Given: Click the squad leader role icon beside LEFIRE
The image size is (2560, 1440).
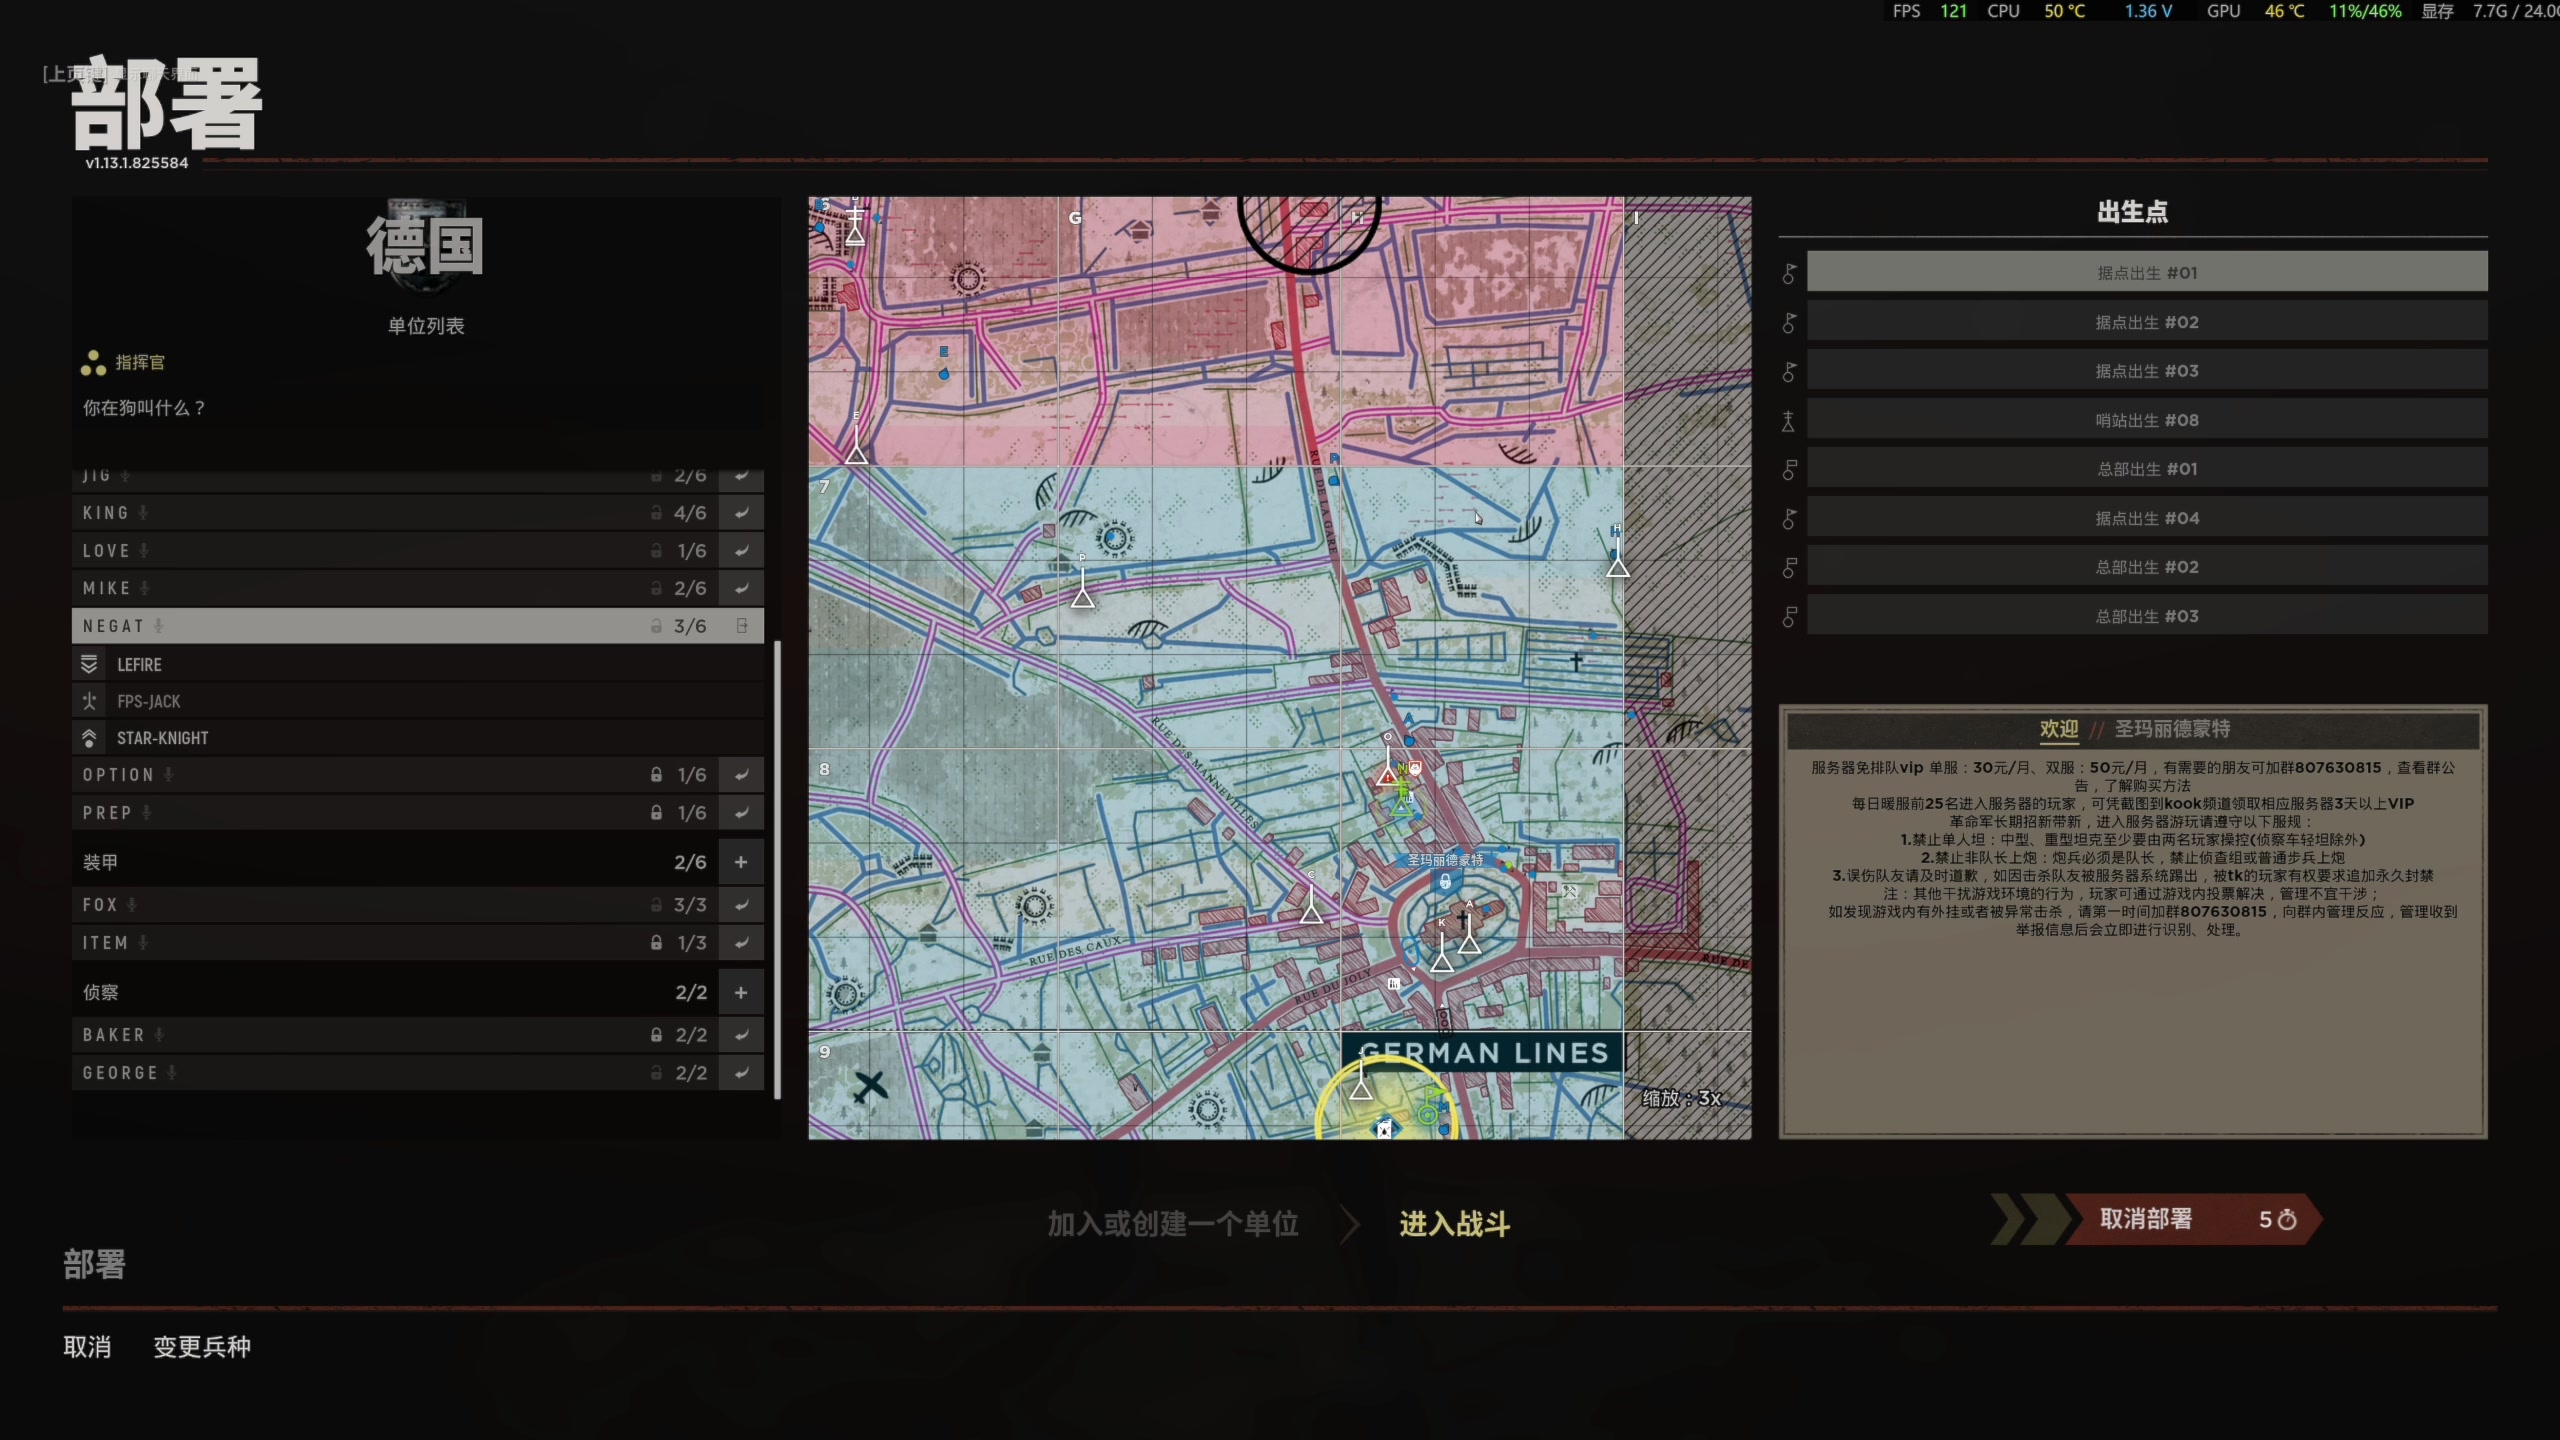Looking at the screenshot, I should (89, 664).
